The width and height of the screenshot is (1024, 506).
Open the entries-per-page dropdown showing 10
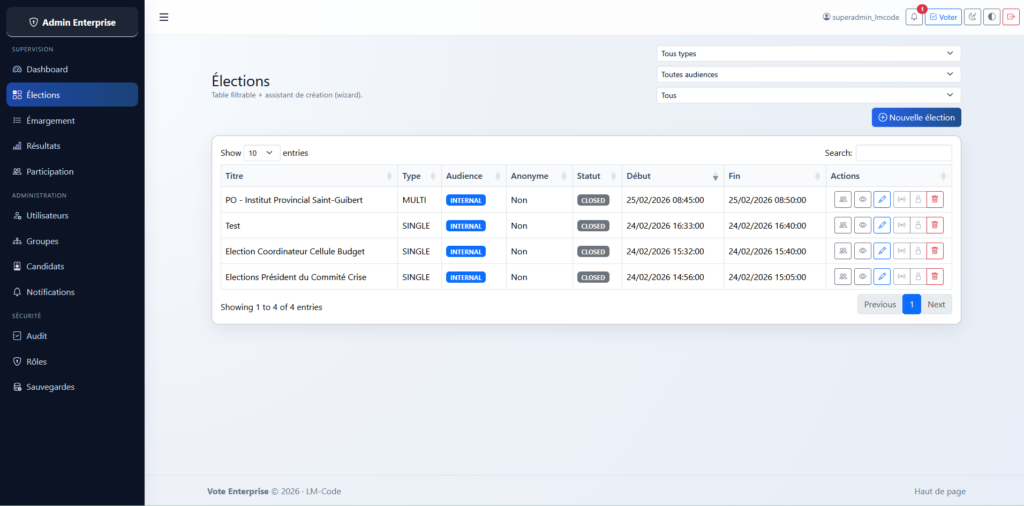click(262, 153)
